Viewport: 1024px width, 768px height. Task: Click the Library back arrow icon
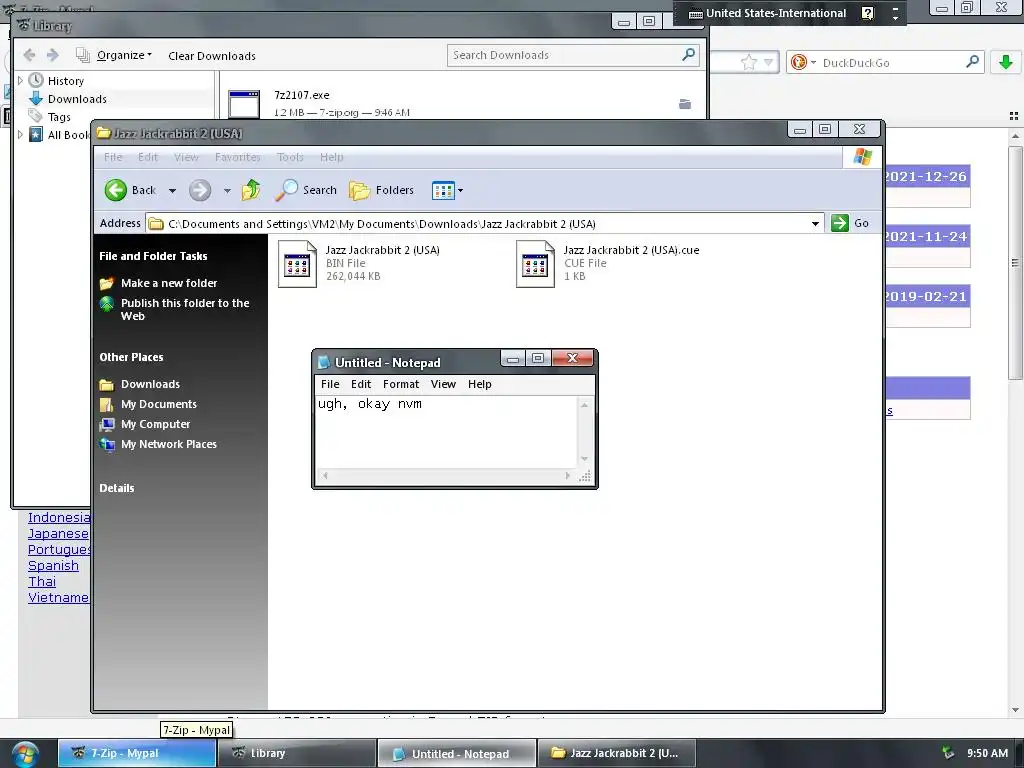tap(29, 55)
